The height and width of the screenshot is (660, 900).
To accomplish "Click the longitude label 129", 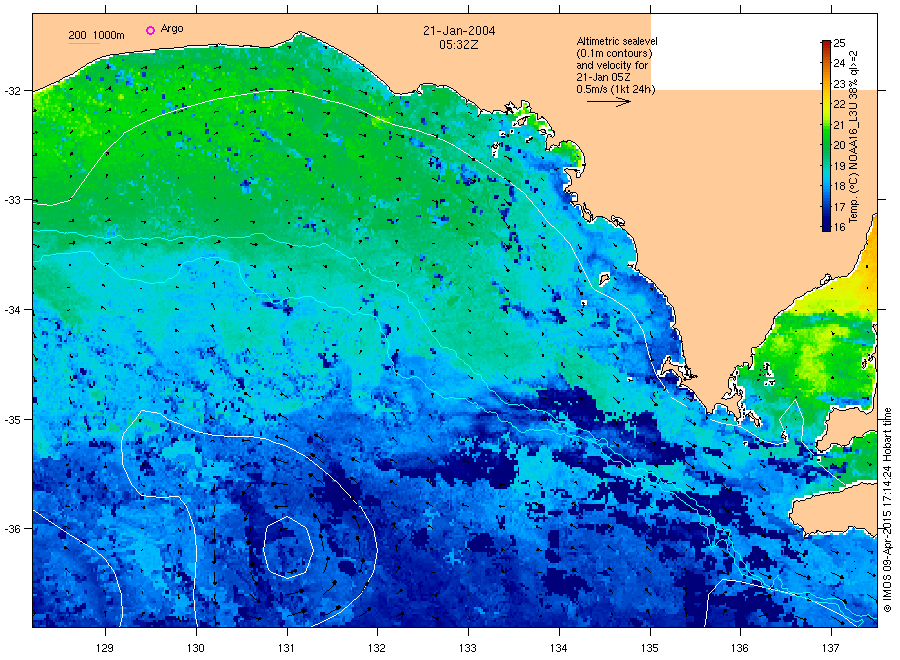I will click(105, 648).
